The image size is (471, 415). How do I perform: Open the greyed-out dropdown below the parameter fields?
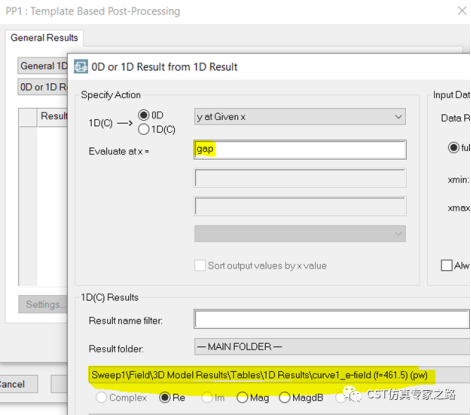tap(300, 233)
